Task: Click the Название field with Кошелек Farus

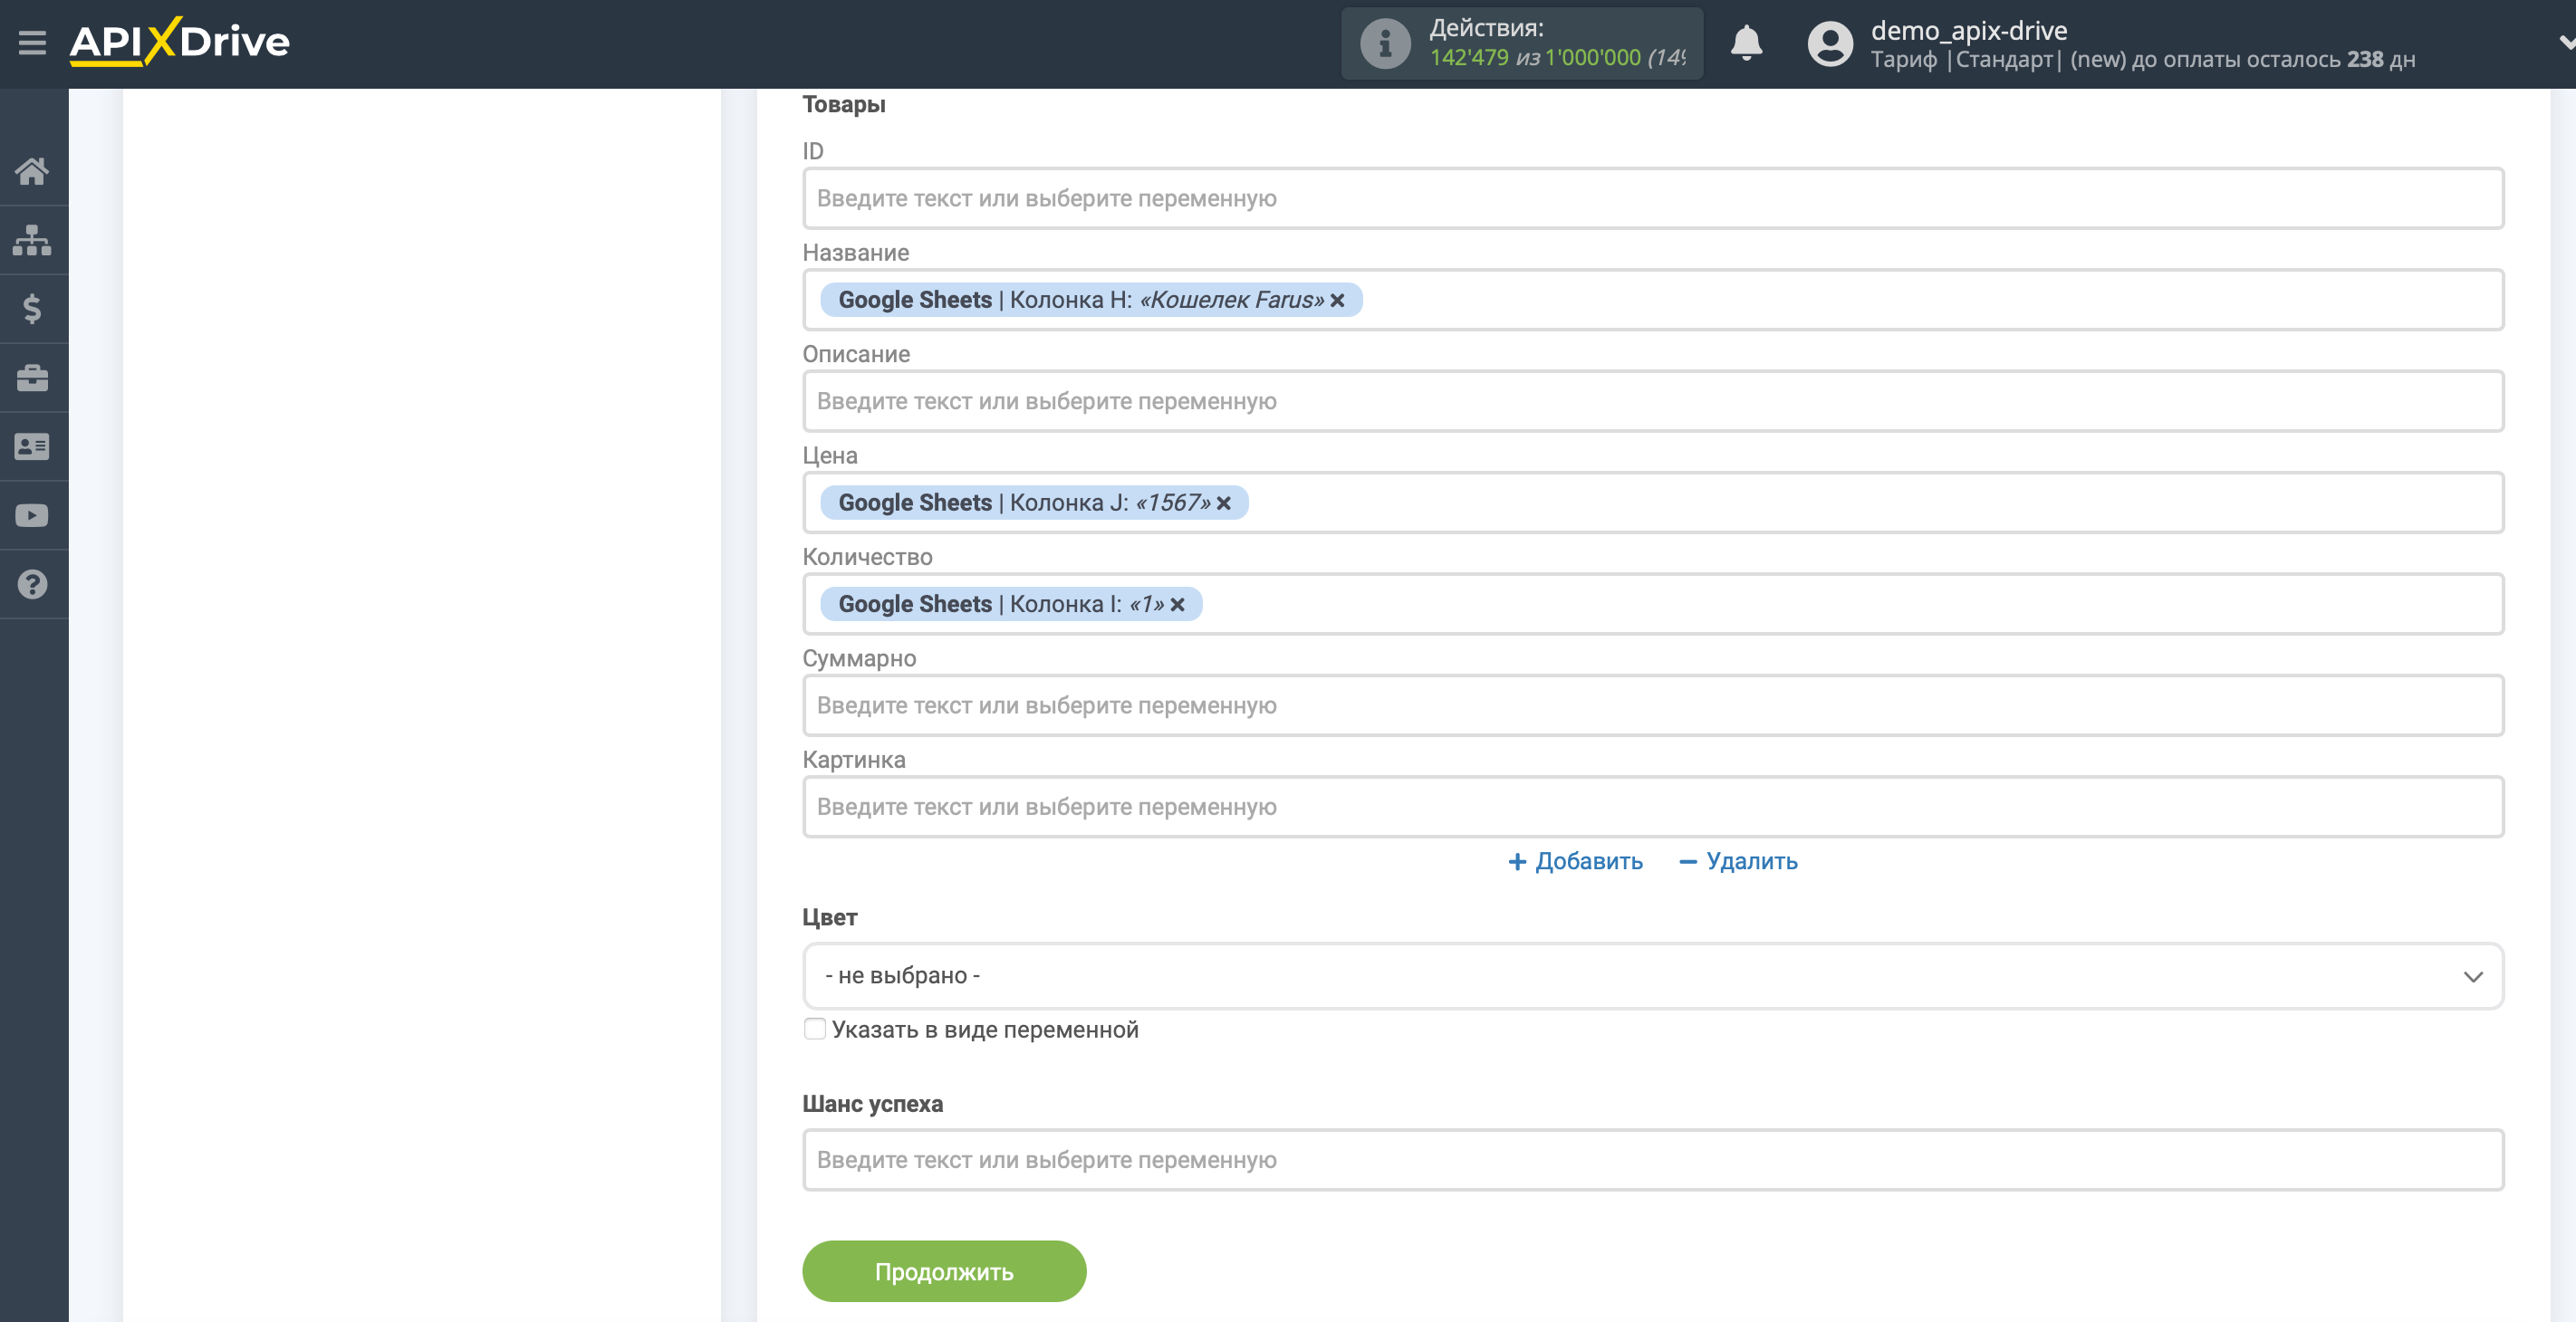Action: (1652, 300)
